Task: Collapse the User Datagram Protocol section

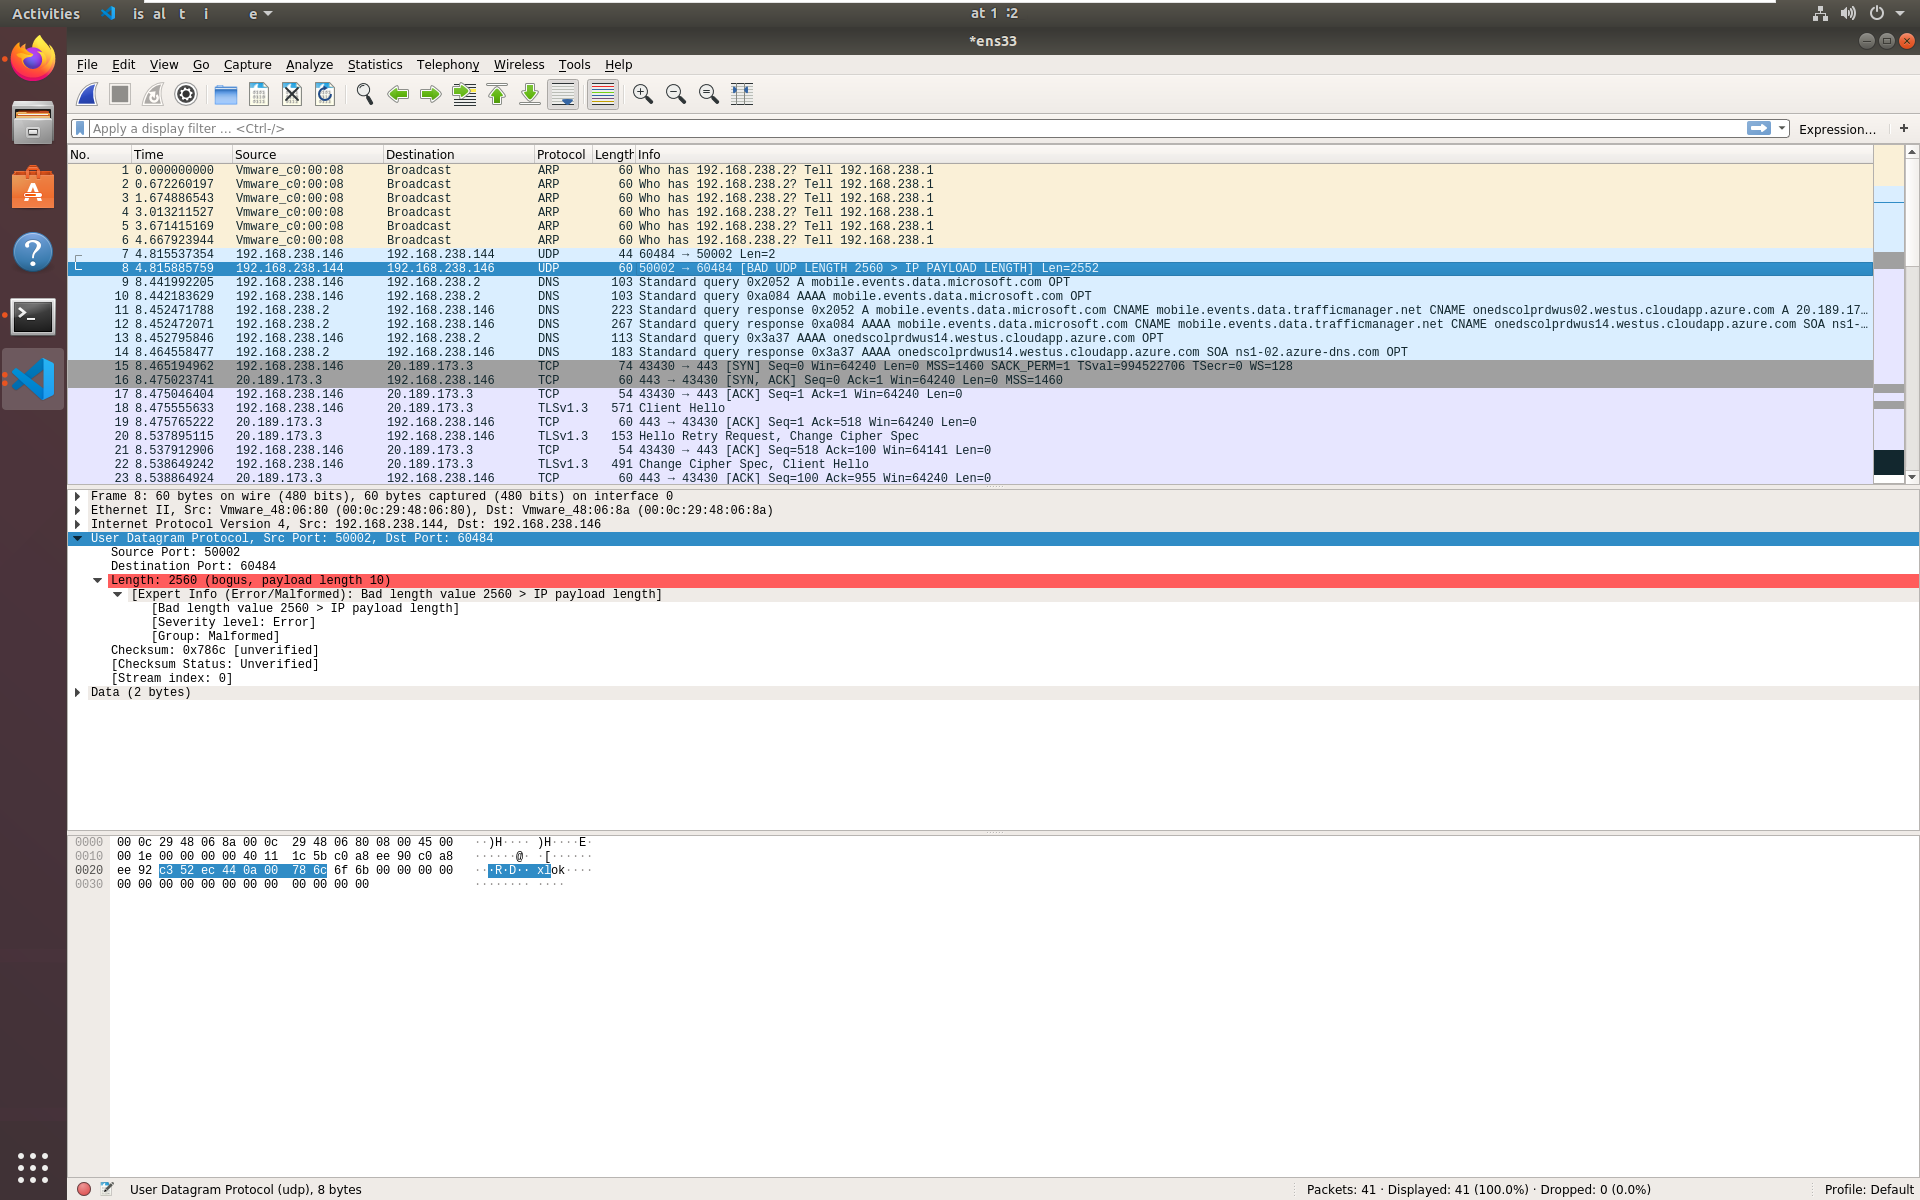Action: pos(78,538)
